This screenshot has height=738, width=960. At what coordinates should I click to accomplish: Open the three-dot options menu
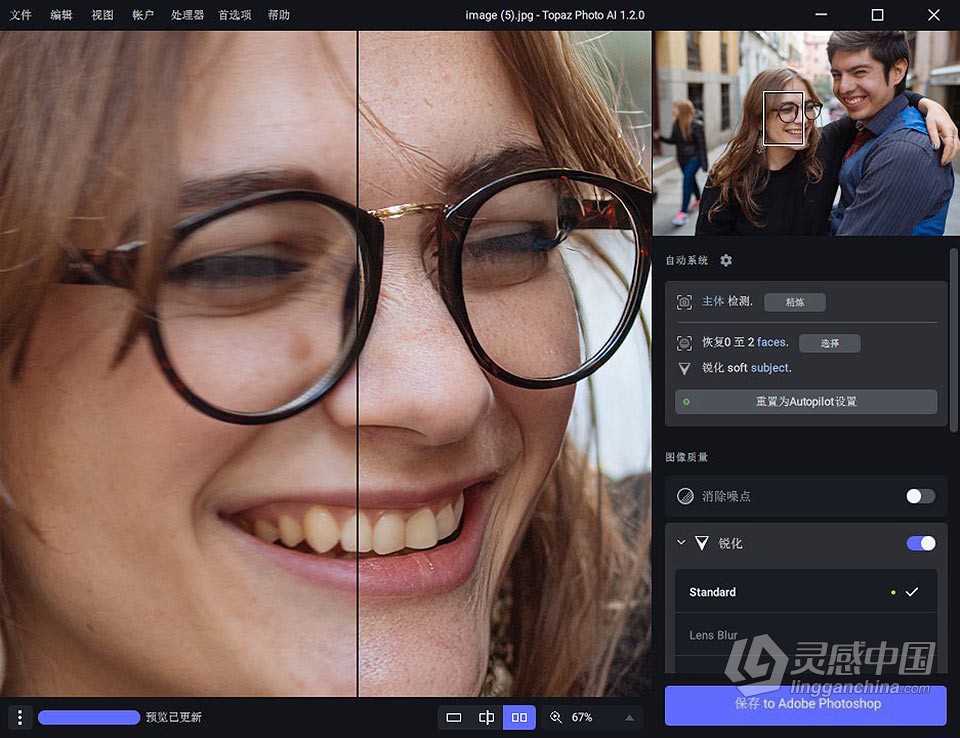click(x=20, y=717)
